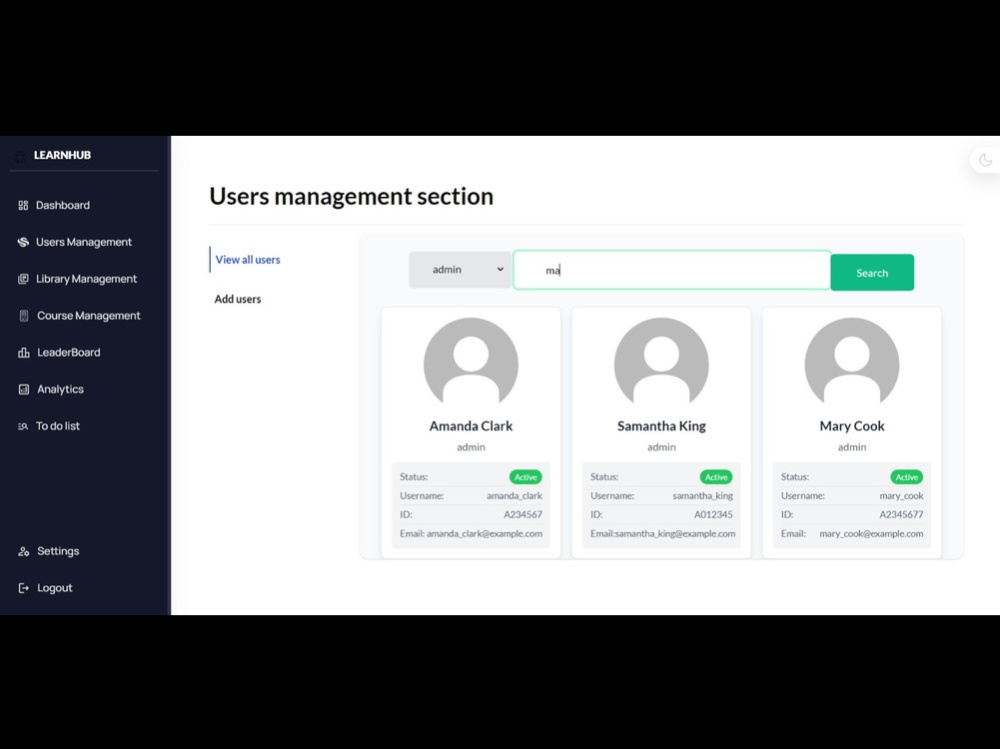Click the To do list icon
Viewport: 1000px width, 749px height.
(x=23, y=426)
